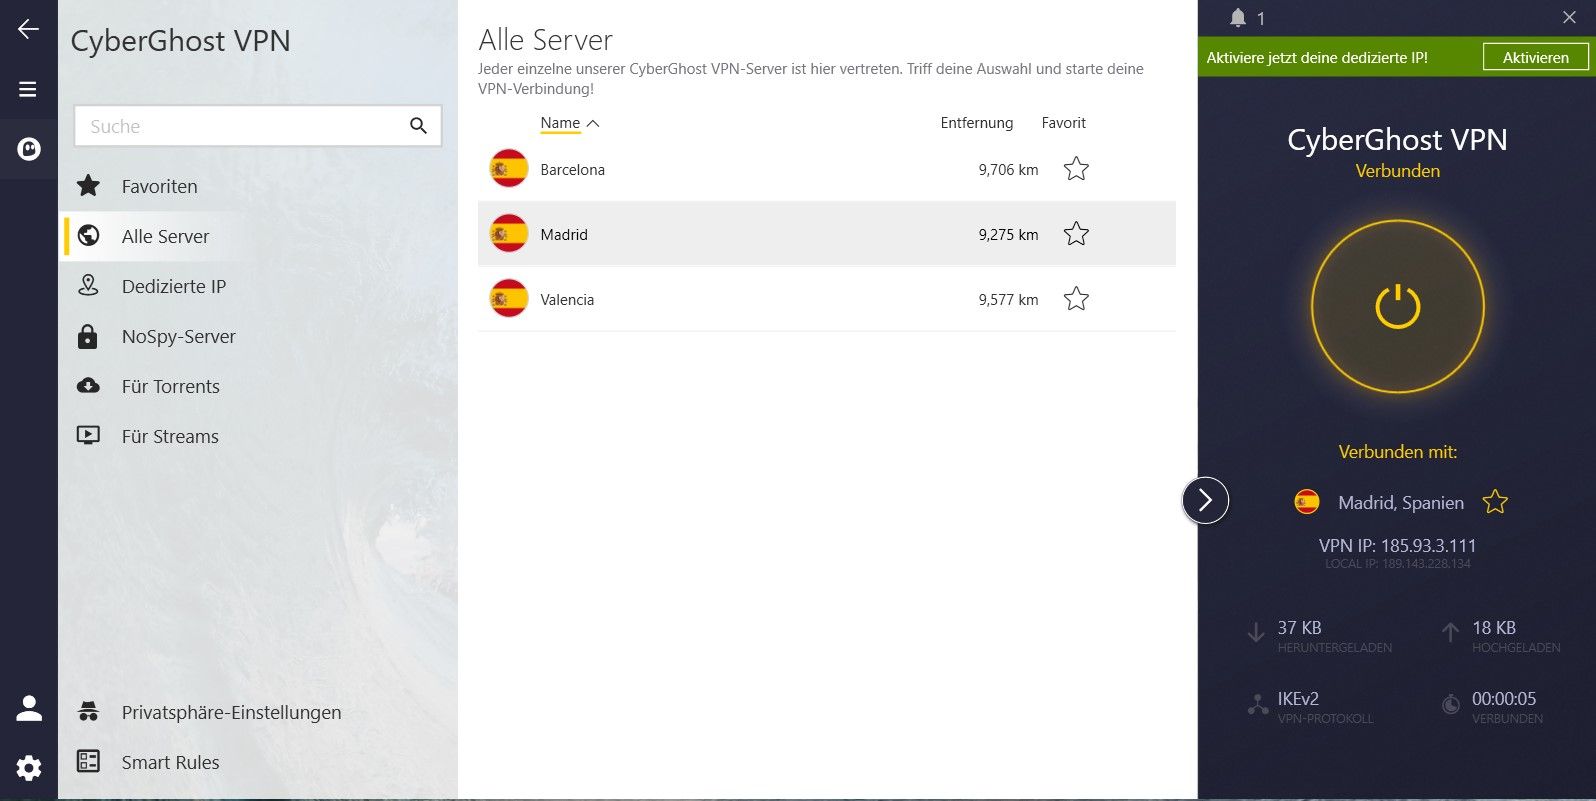Click the VPN IP address
The height and width of the screenshot is (801, 1596).
click(1397, 545)
